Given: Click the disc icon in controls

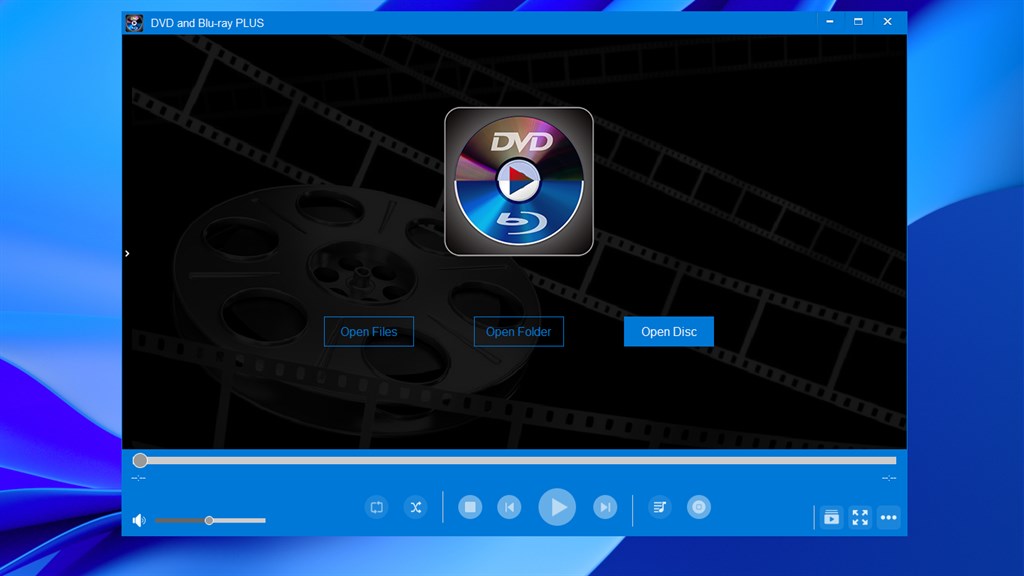Looking at the screenshot, I should point(699,507).
